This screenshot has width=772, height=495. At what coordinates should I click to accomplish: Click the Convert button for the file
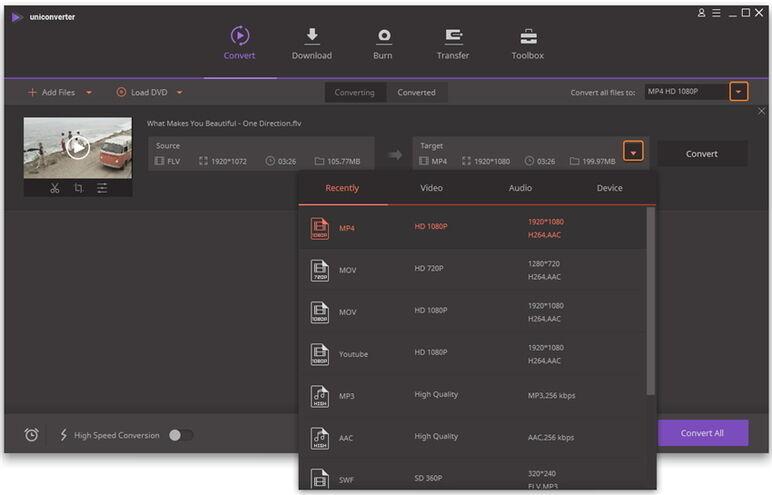(701, 154)
